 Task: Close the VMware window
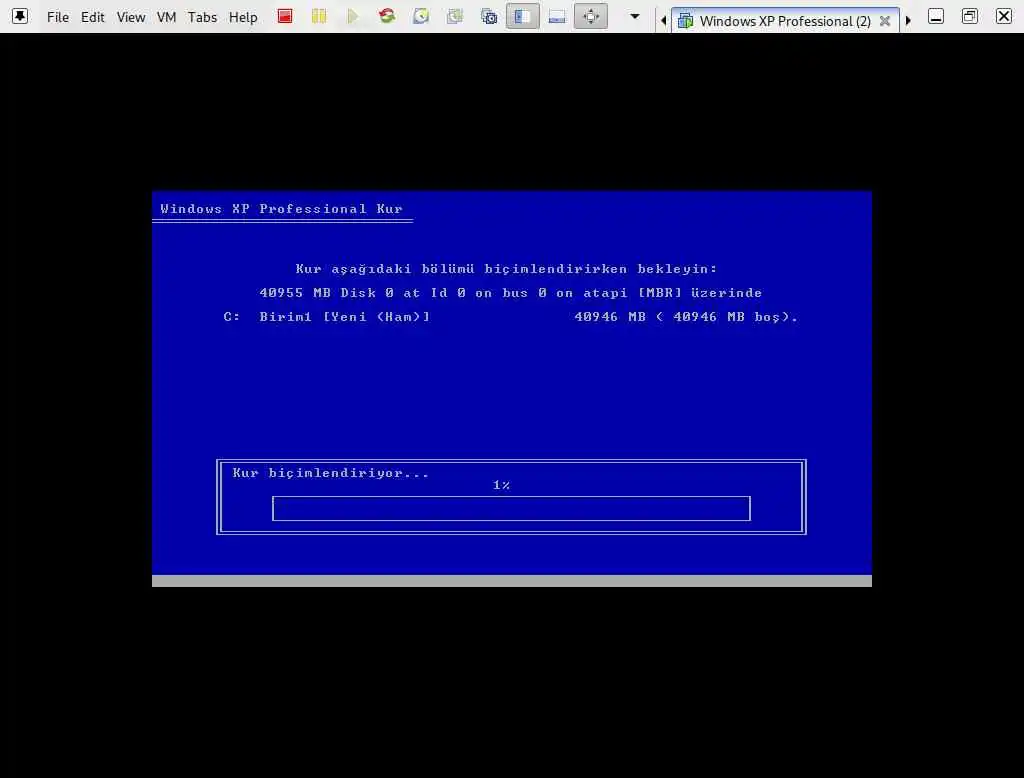click(1004, 16)
